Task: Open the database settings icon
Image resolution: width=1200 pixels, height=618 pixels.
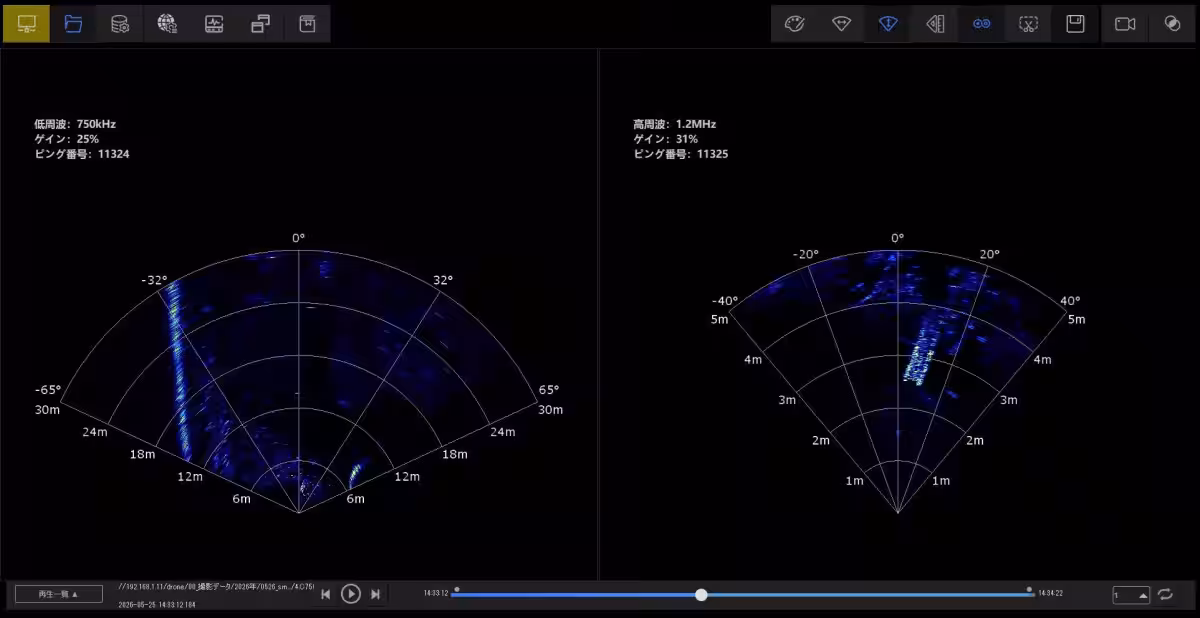Action: click(x=120, y=24)
